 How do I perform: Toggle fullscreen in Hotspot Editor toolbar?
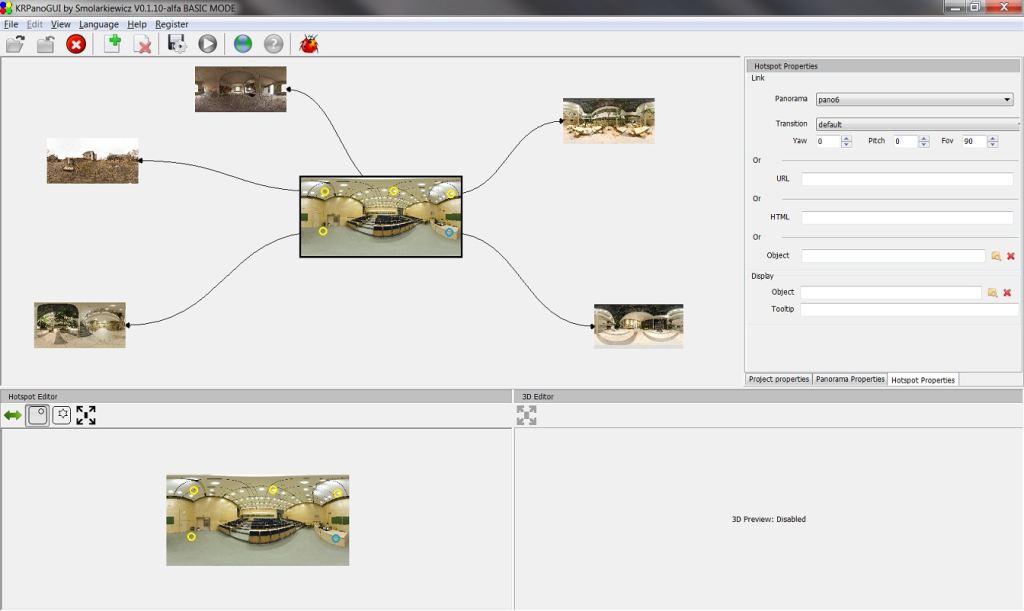coord(86,415)
